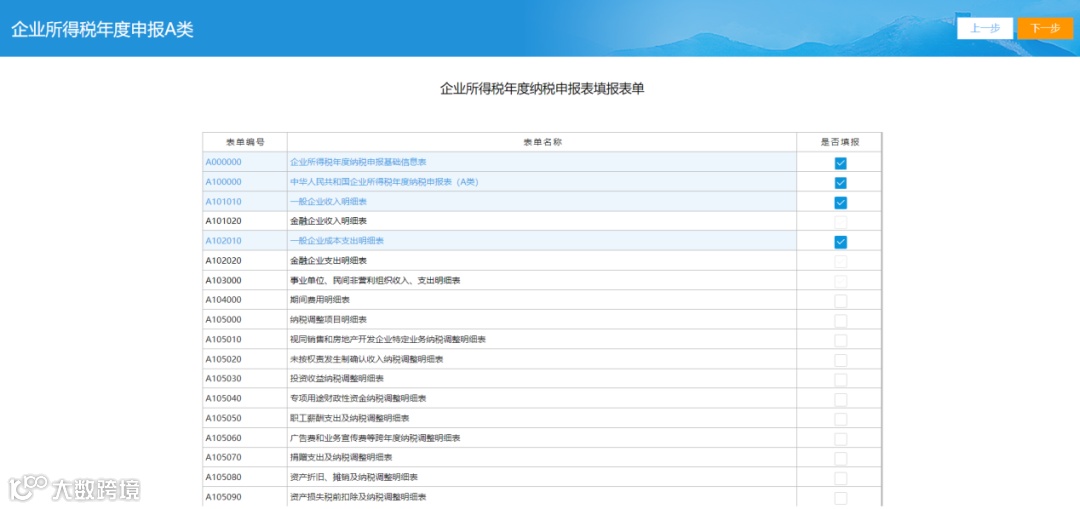Image resolution: width=1080 pixels, height=509 pixels.
Task: Click the 是否填报 column header
Action: pos(840,143)
